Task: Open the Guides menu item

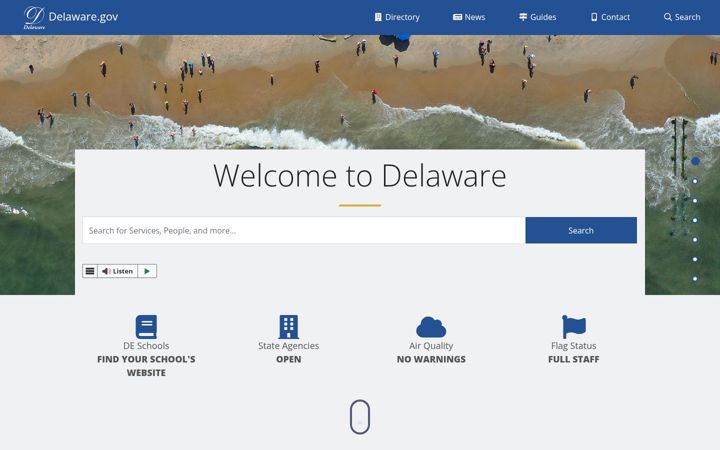Action: click(538, 17)
